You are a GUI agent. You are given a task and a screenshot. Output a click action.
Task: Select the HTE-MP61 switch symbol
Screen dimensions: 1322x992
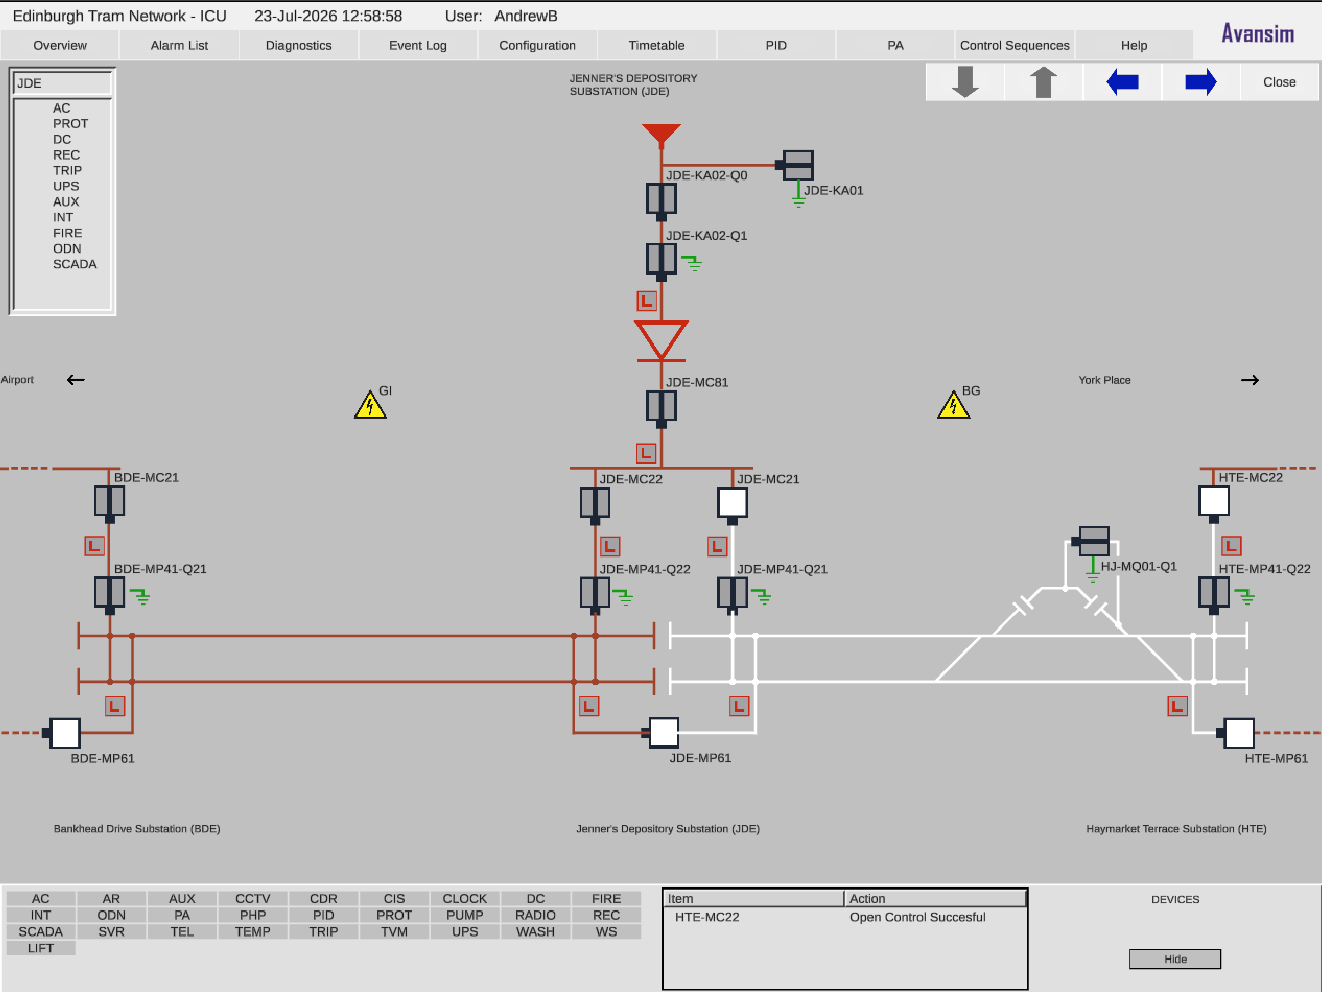1237,733
